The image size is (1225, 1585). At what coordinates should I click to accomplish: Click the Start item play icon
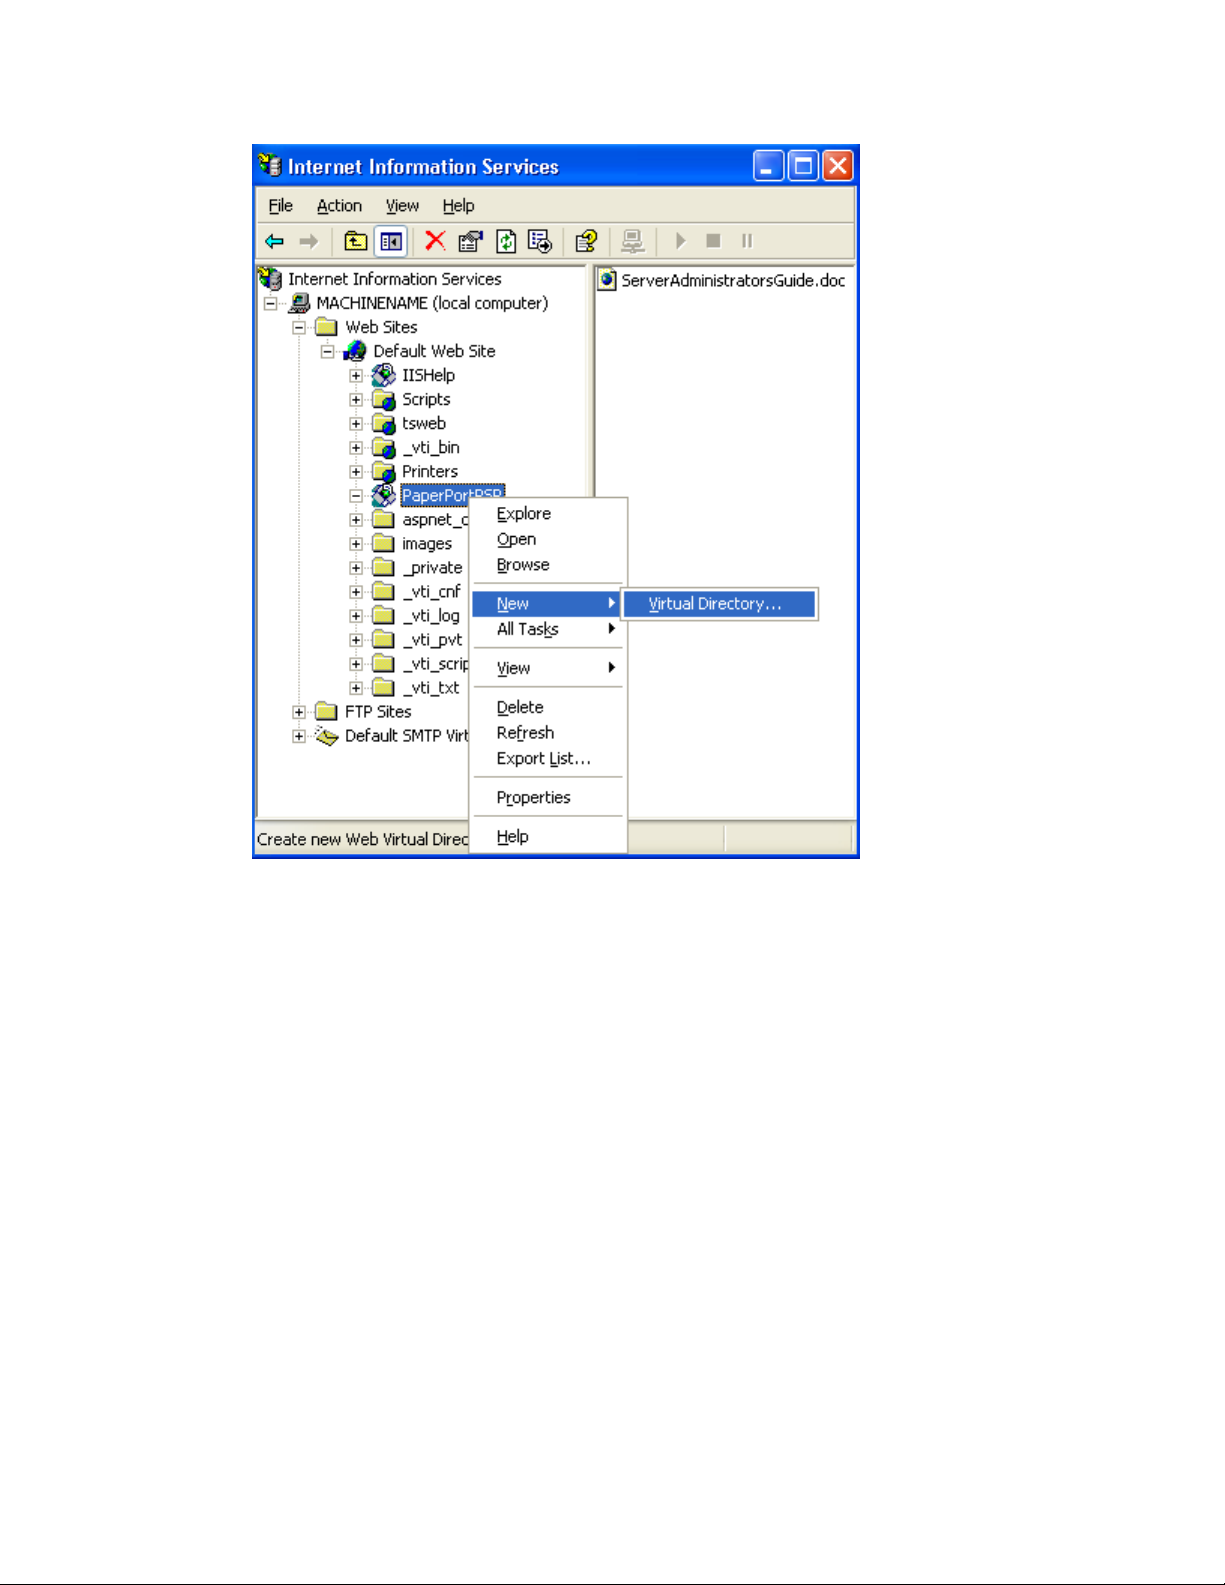[680, 241]
